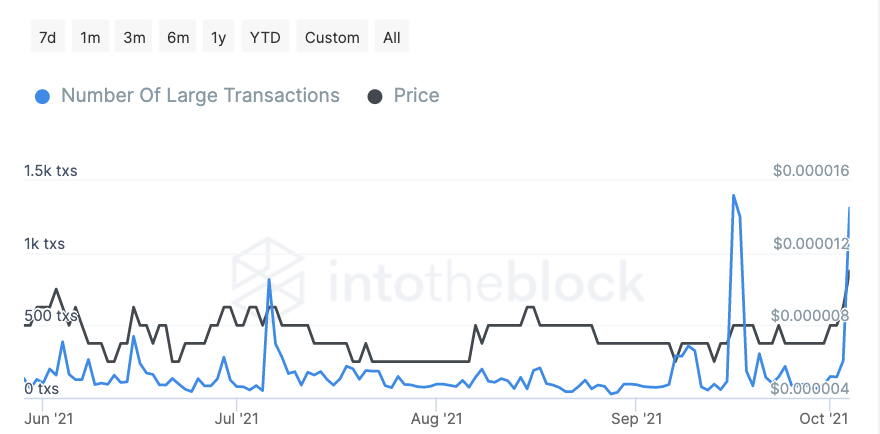This screenshot has height=434, width=880.
Task: Toggle the Price series legend
Action: tap(416, 96)
